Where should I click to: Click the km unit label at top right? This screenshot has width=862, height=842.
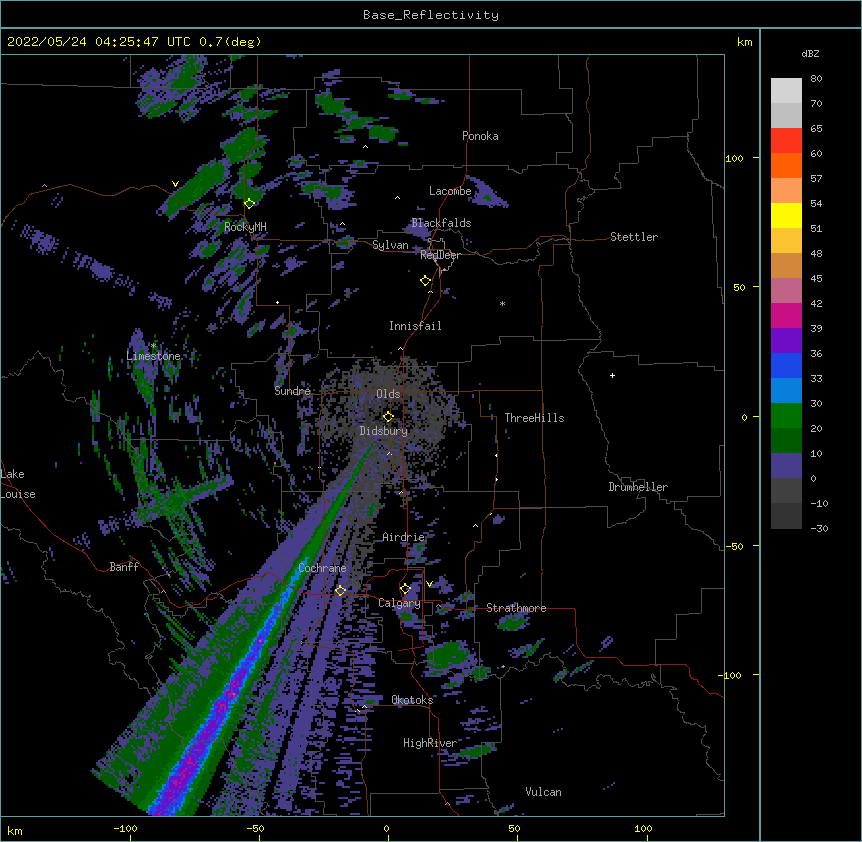point(745,42)
